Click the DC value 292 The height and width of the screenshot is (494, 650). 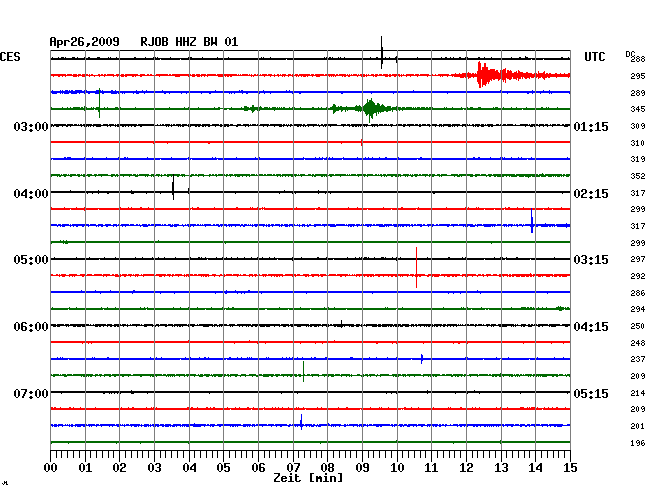[x=638, y=276]
